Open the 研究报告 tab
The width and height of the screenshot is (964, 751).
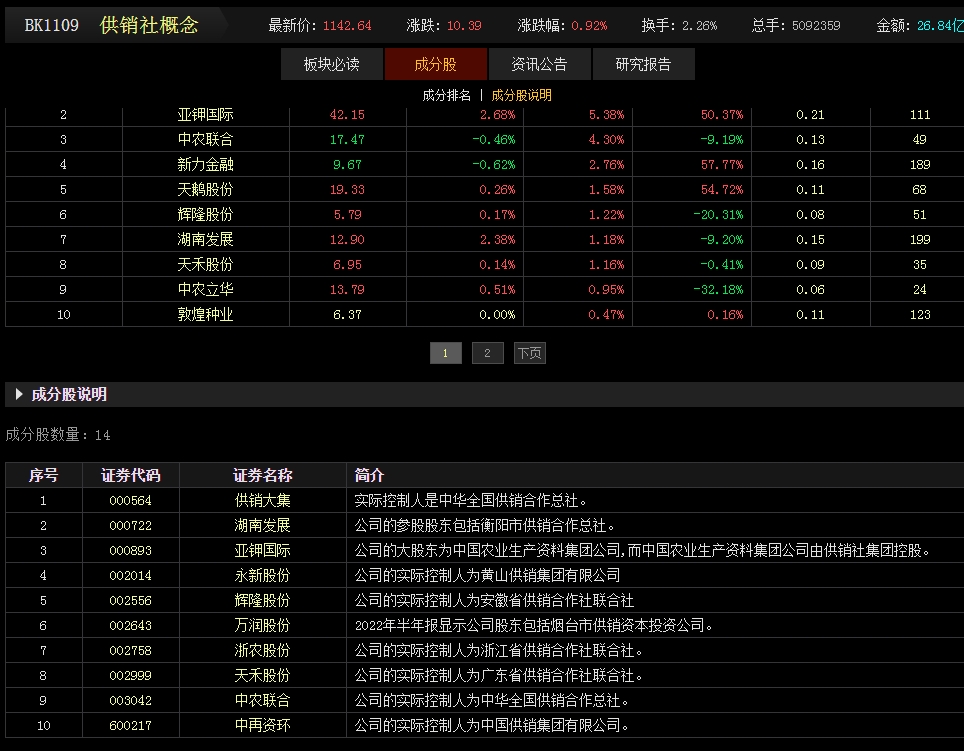pyautogui.click(x=643, y=64)
